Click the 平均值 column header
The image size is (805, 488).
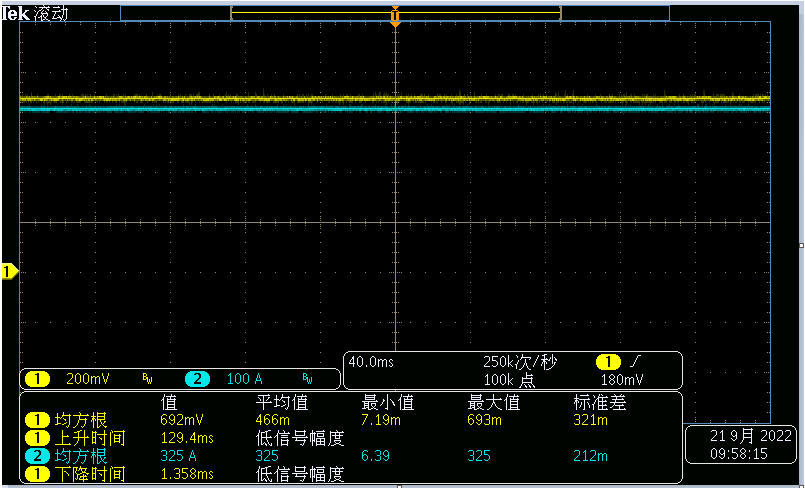[281, 403]
